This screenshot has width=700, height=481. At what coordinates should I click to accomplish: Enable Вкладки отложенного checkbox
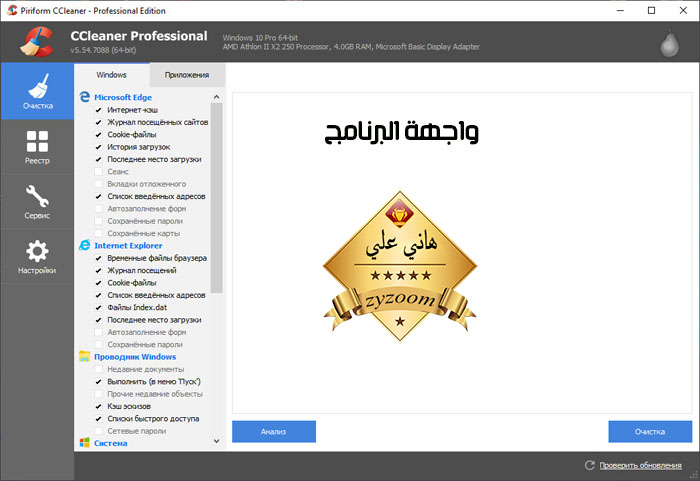(99, 184)
